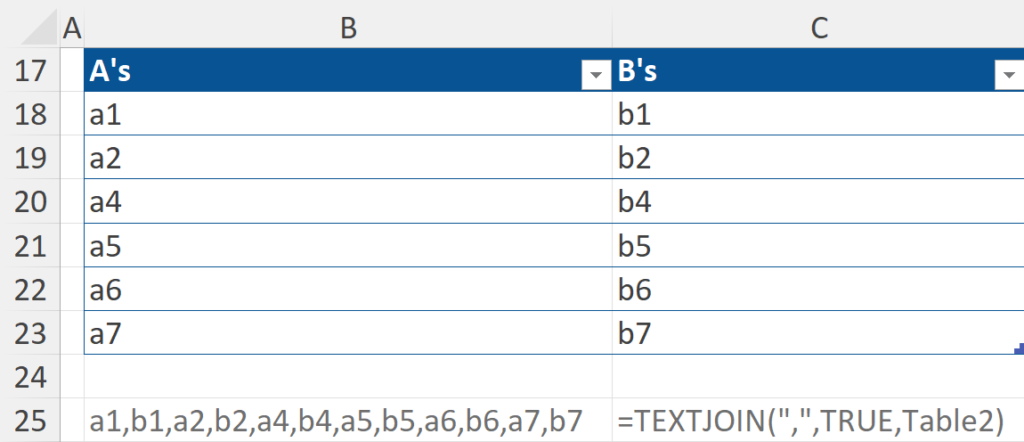Click the cell showing the TEXTJOIN formula
The height and width of the screenshot is (442, 1024).
[x=818, y=420]
